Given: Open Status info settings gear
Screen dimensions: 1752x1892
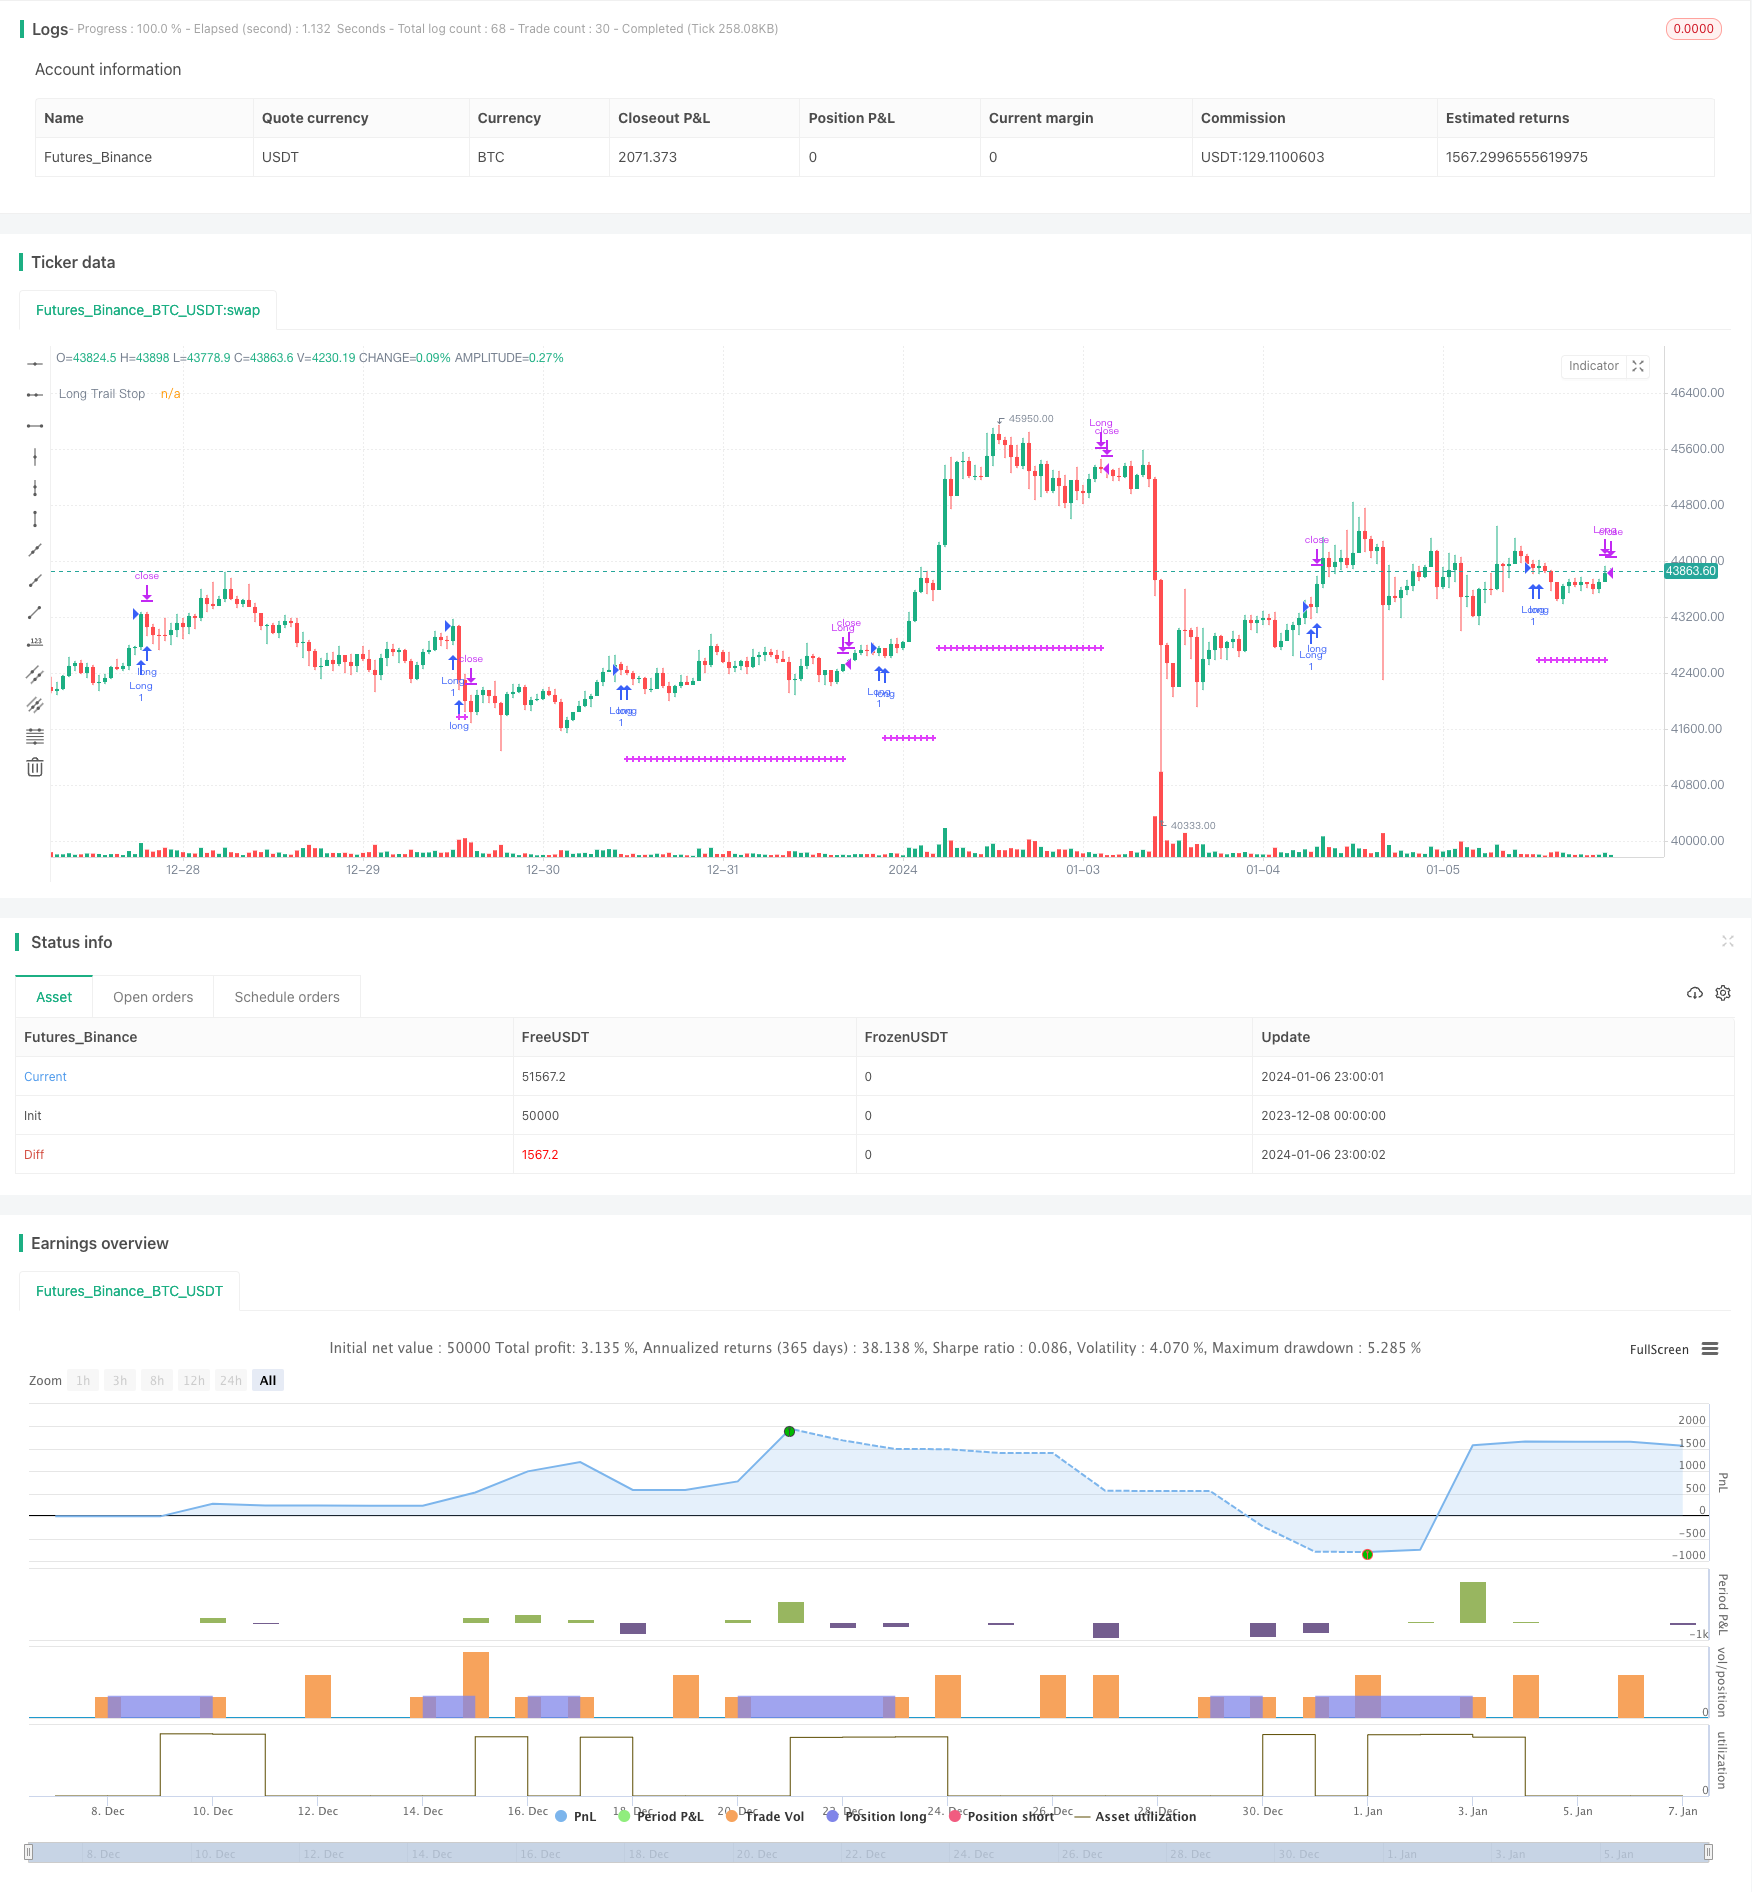Looking at the screenshot, I should coord(1723,993).
